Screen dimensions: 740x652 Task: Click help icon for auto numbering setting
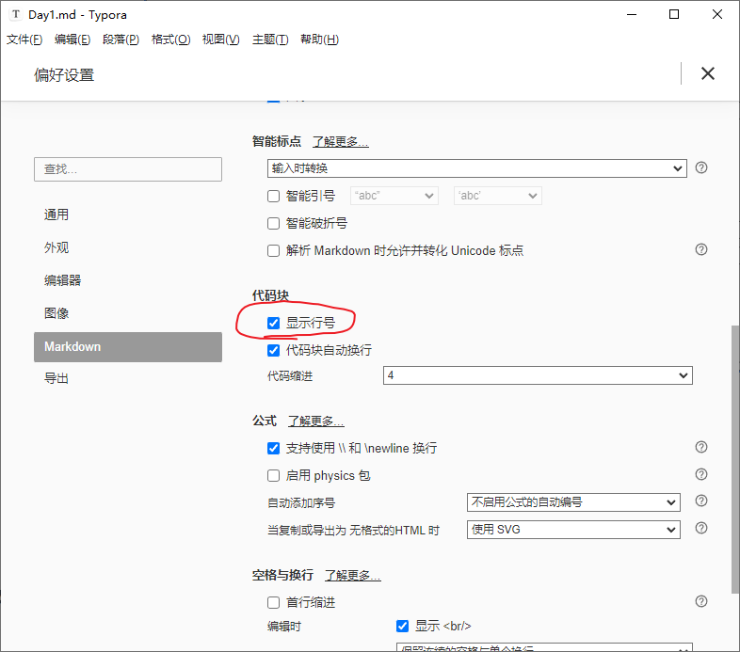coord(701,501)
